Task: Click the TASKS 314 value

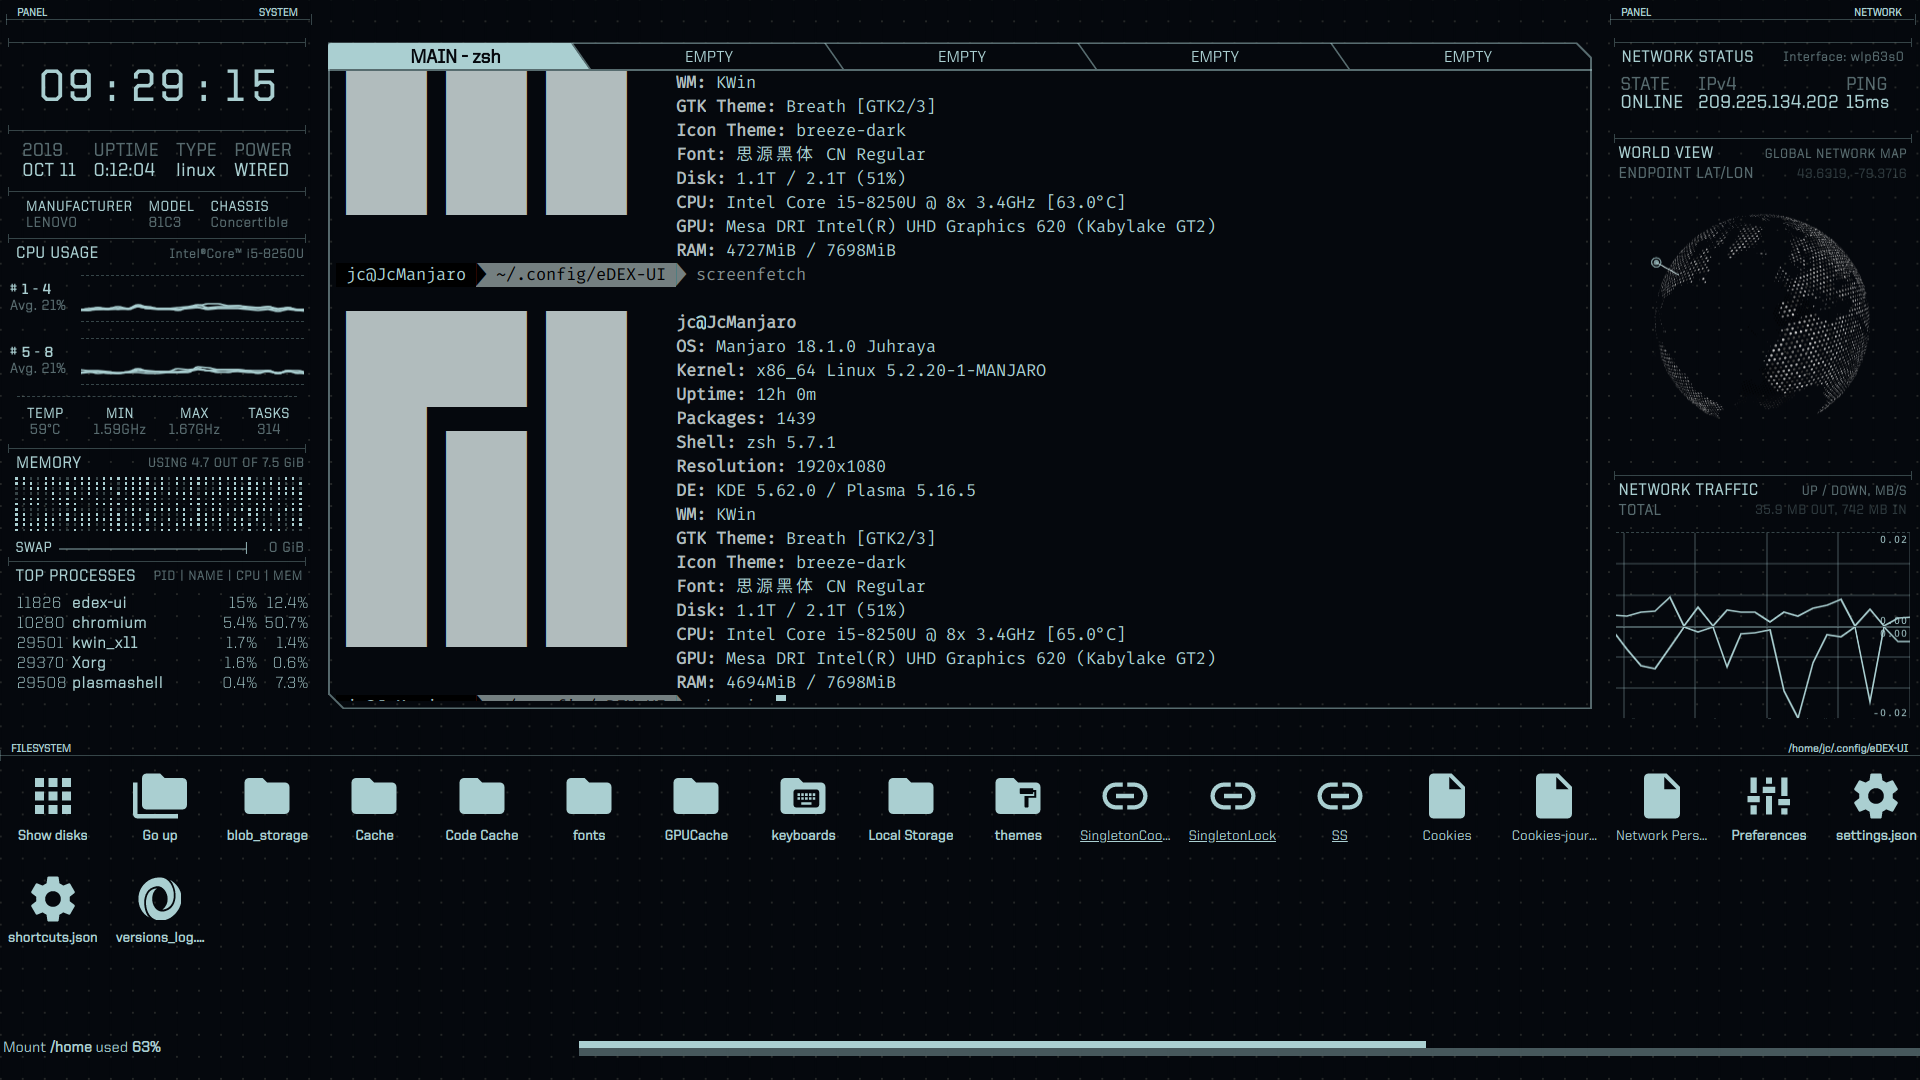Action: coord(269,430)
